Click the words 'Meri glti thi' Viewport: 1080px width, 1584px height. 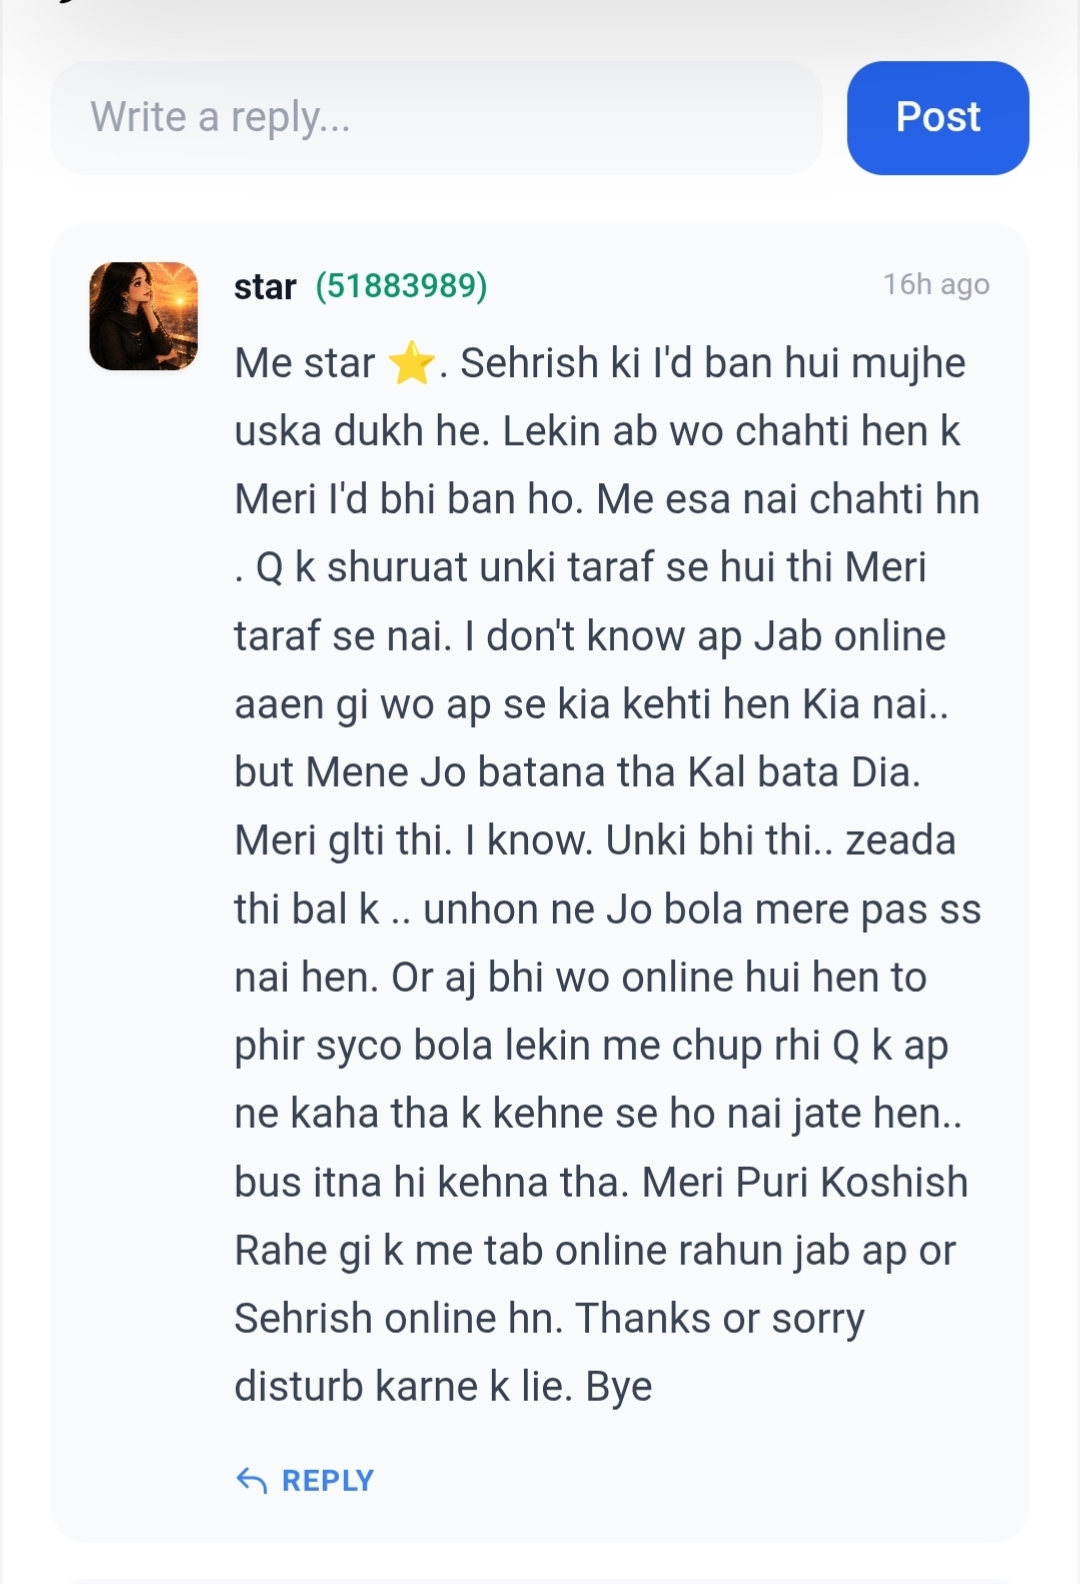click(x=342, y=841)
